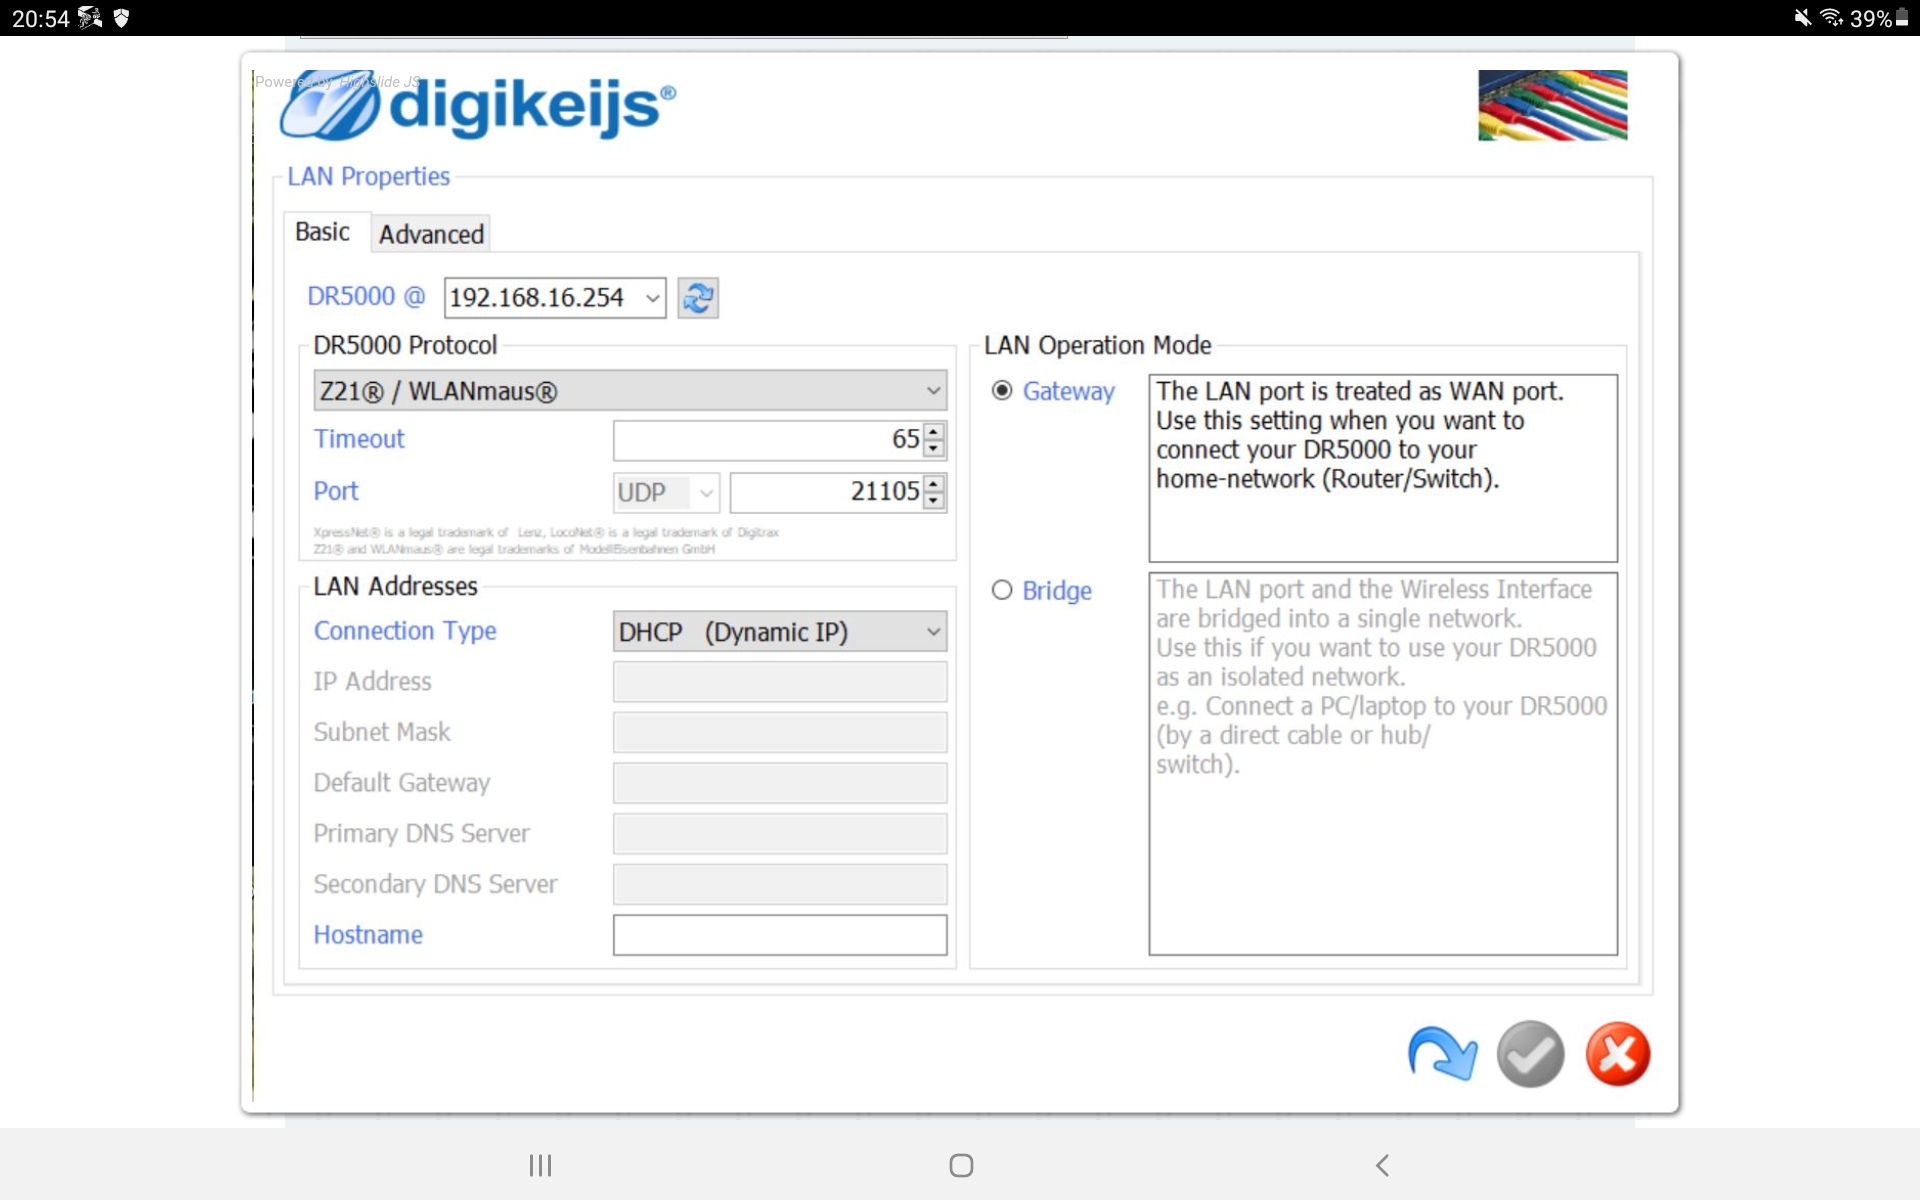Switch to the Advanced tab

point(431,234)
